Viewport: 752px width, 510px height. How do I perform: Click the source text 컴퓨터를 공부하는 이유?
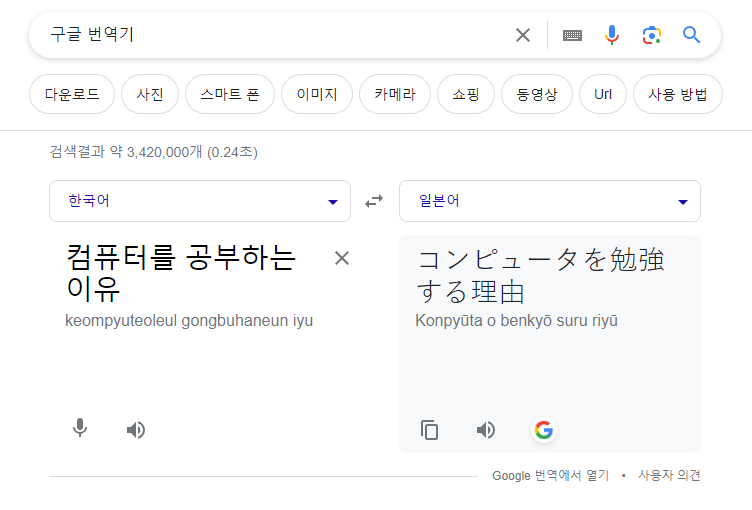(x=181, y=273)
